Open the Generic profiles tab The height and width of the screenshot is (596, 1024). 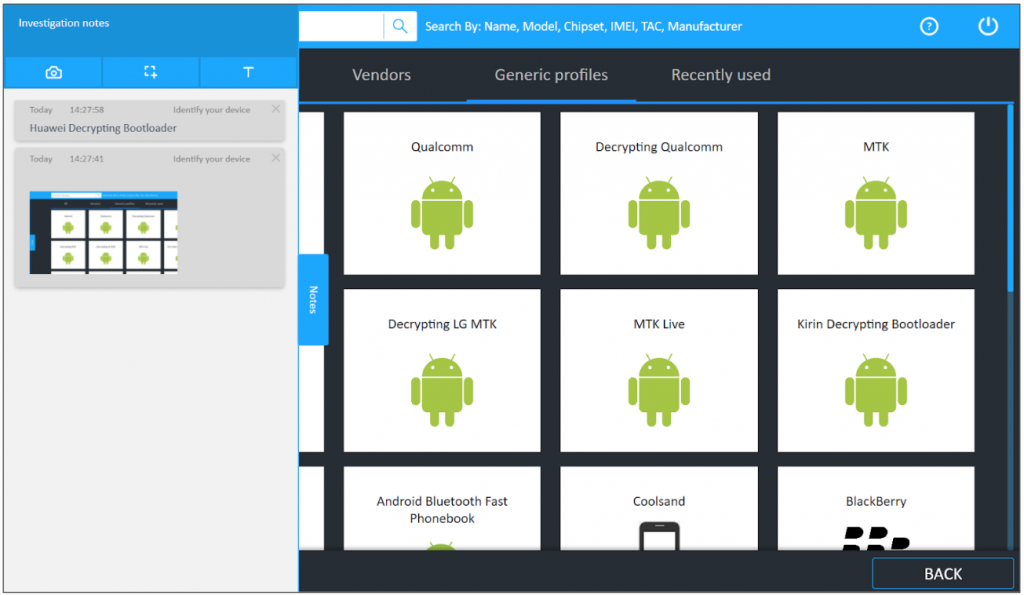click(551, 75)
